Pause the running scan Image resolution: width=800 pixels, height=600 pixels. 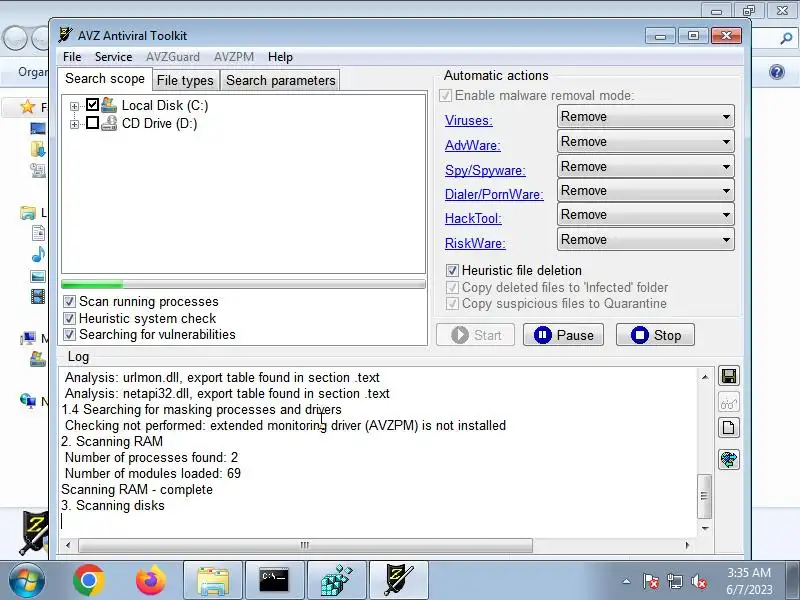[563, 335]
